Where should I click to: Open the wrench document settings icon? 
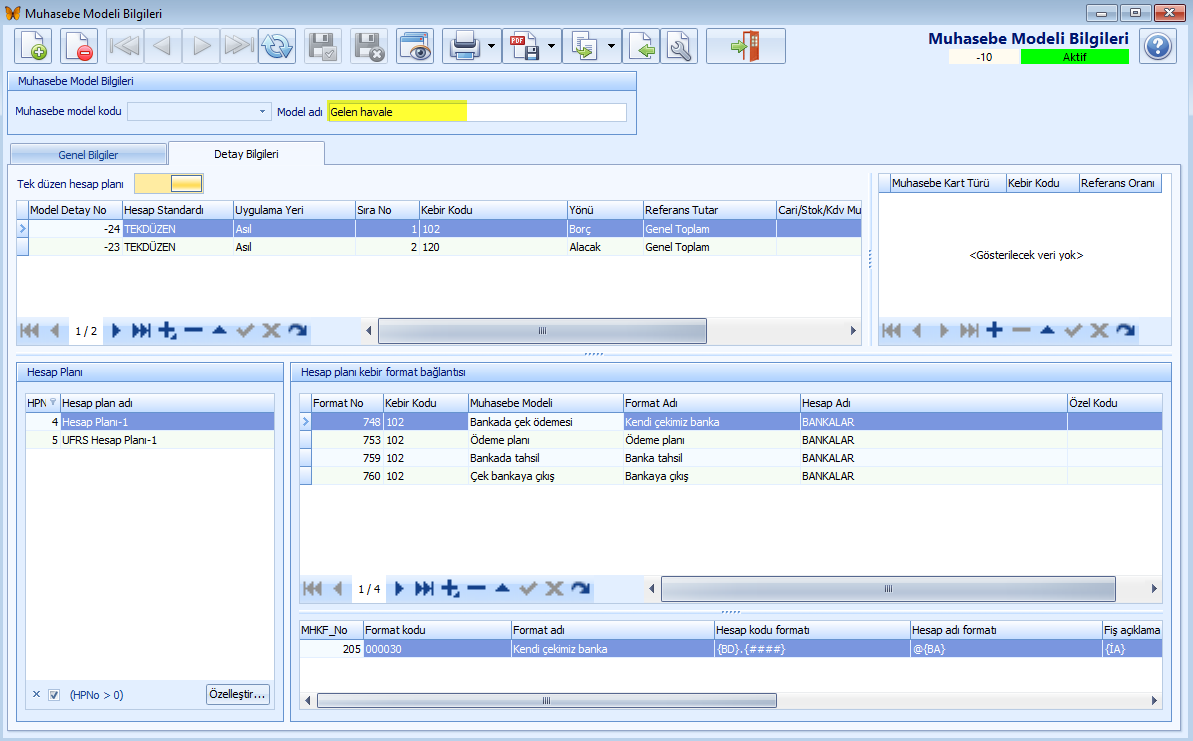(679, 46)
